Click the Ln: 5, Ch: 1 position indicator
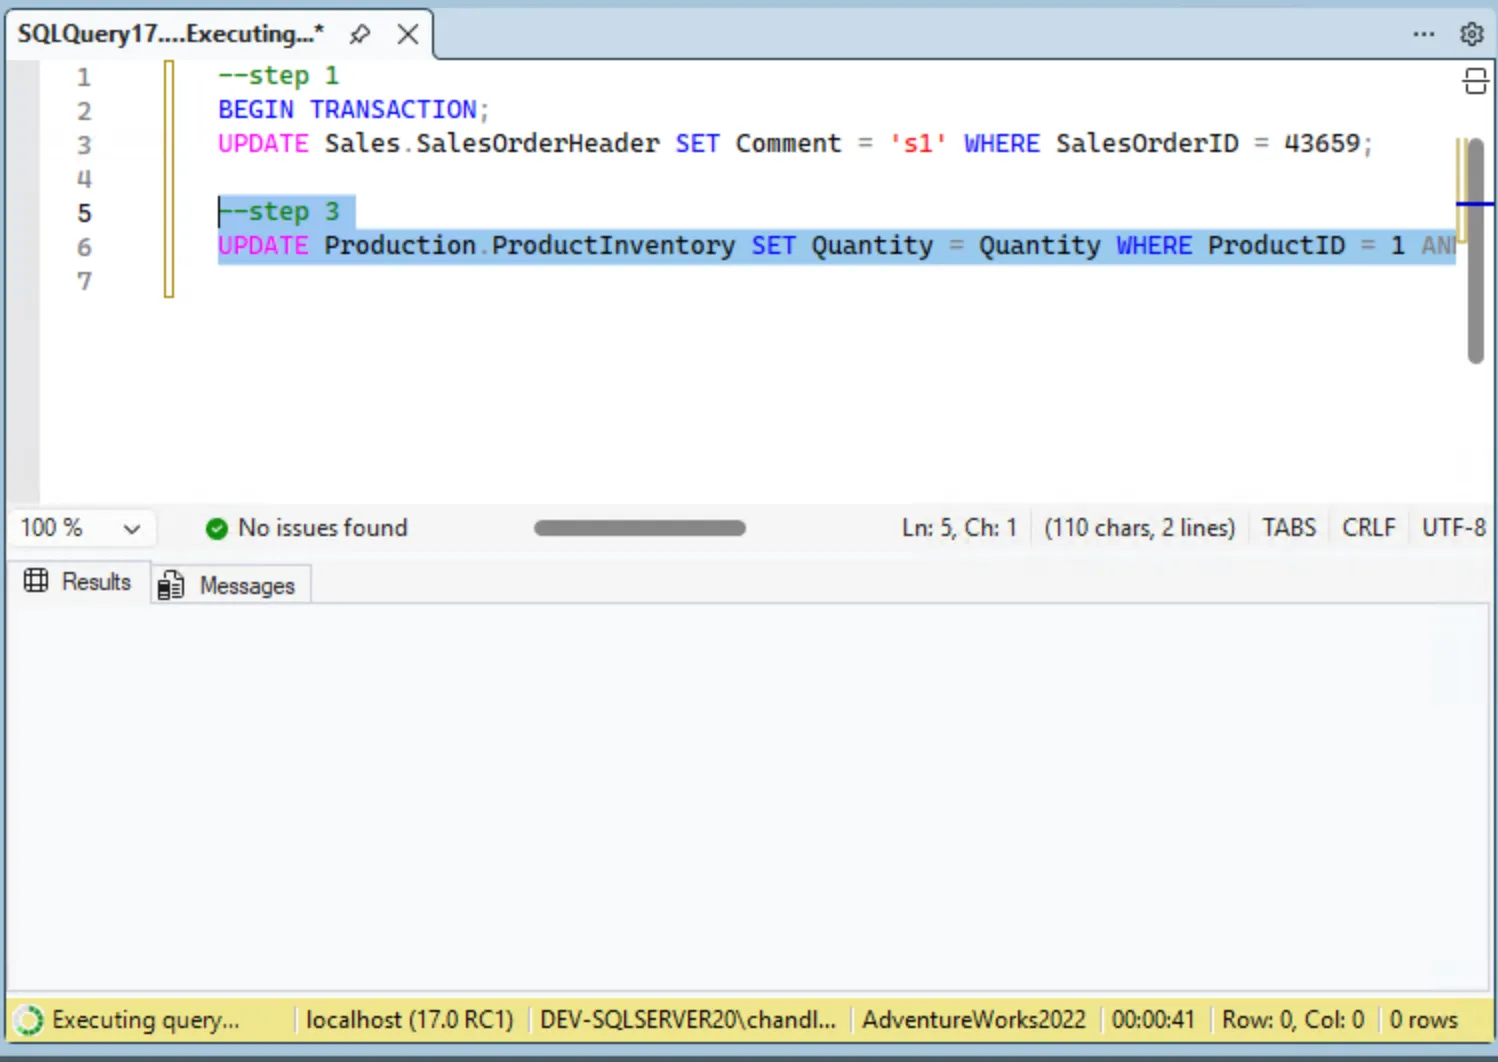Screen dimensions: 1498x1062 coord(958,528)
